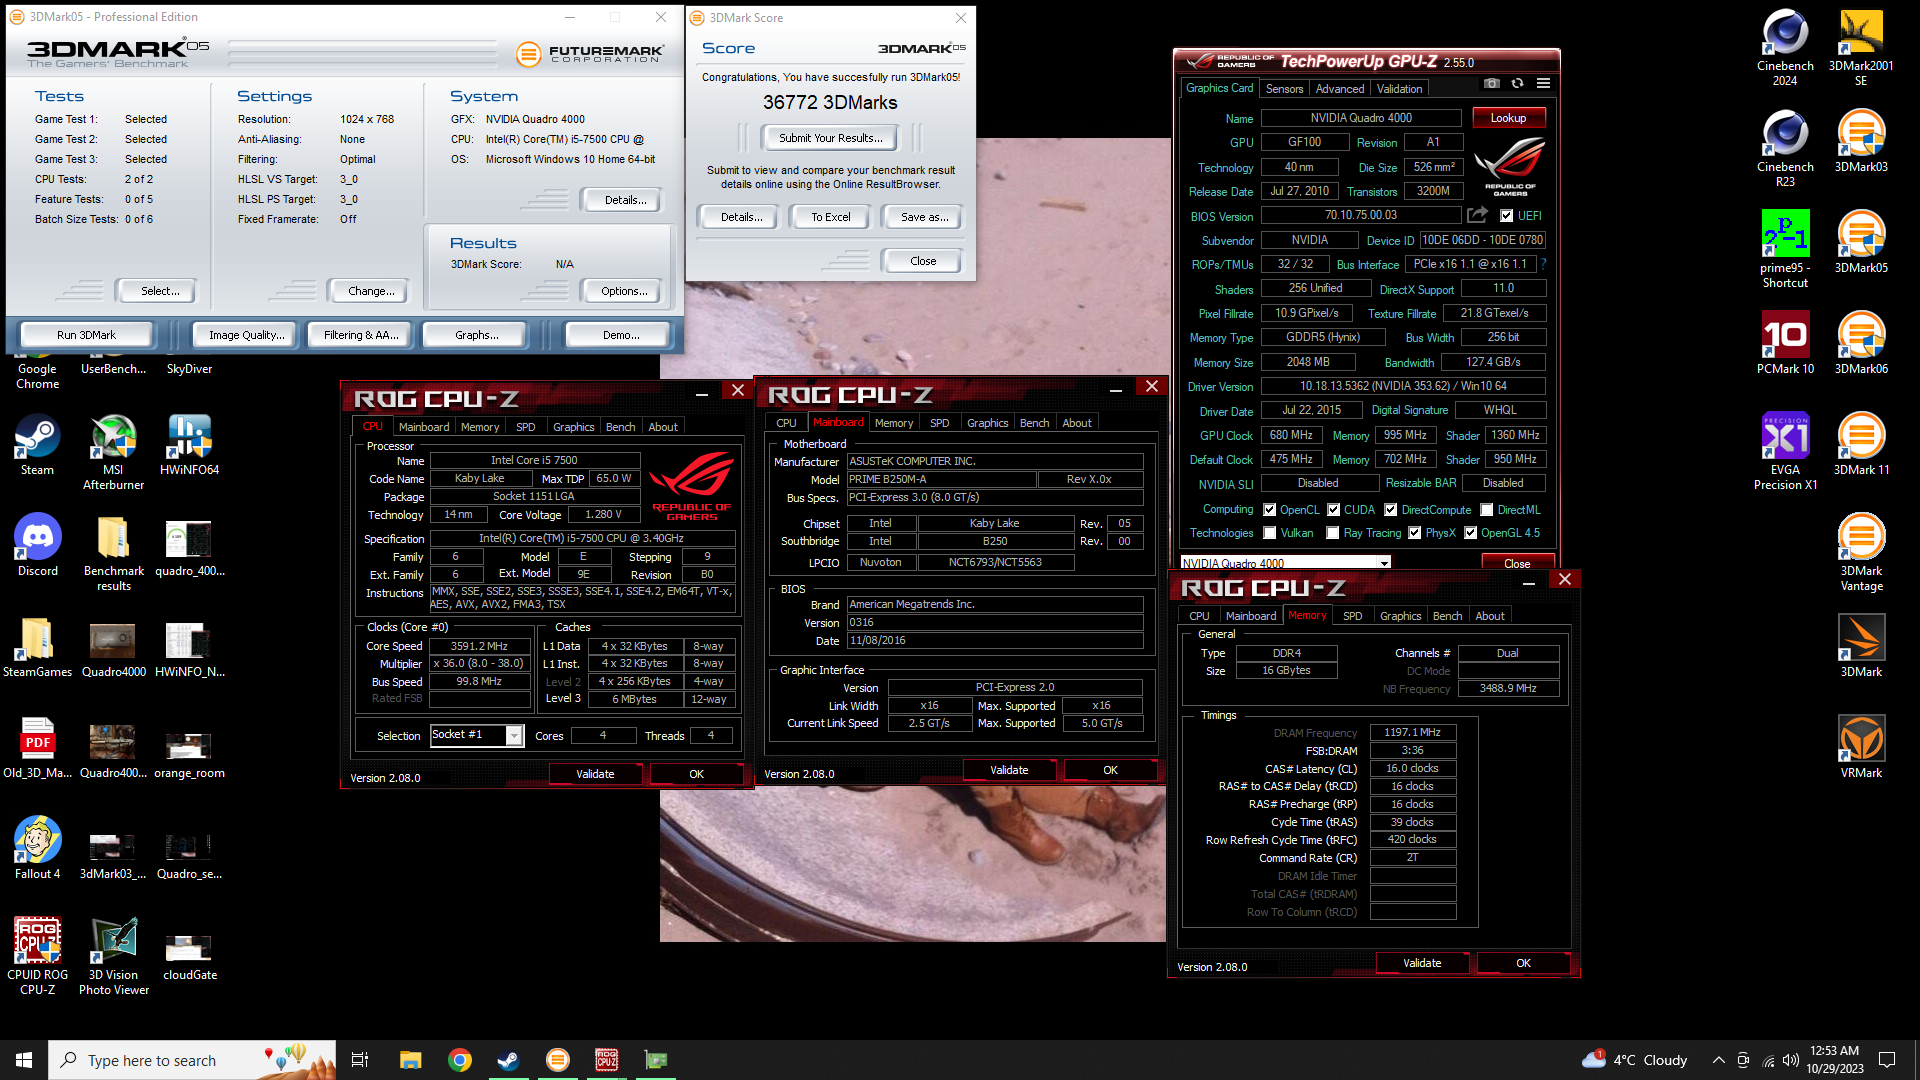
Task: Open the Cinebench R23 desktop shortcut
Action: [x=1785, y=149]
